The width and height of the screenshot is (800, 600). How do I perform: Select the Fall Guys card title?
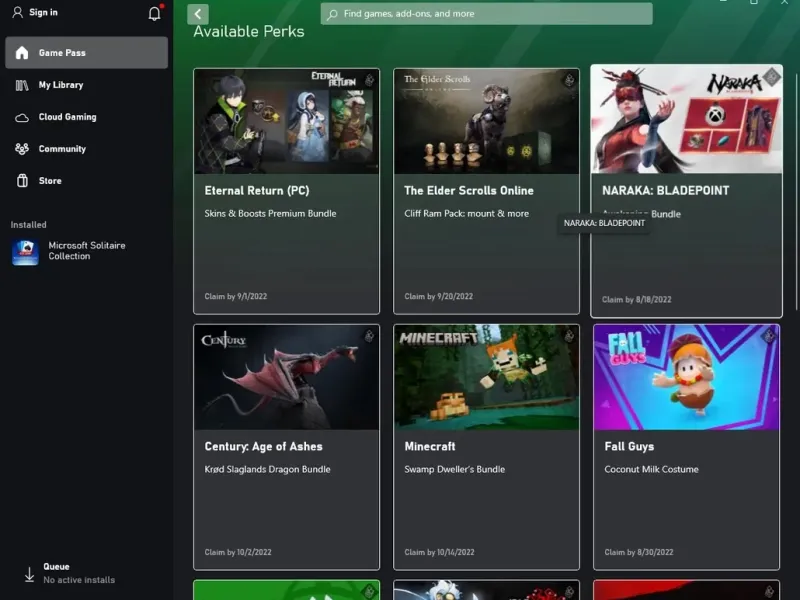[x=629, y=446]
